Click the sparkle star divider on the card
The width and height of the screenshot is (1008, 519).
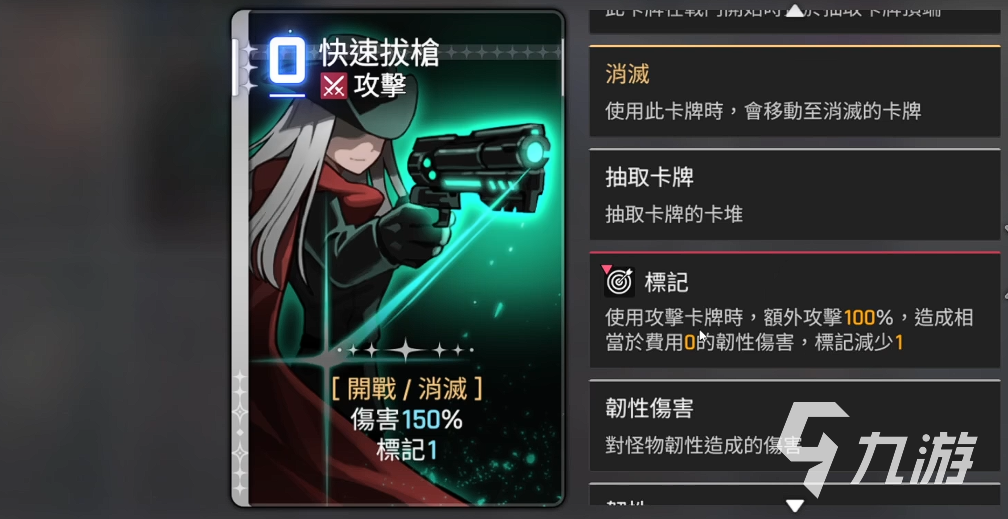404,351
